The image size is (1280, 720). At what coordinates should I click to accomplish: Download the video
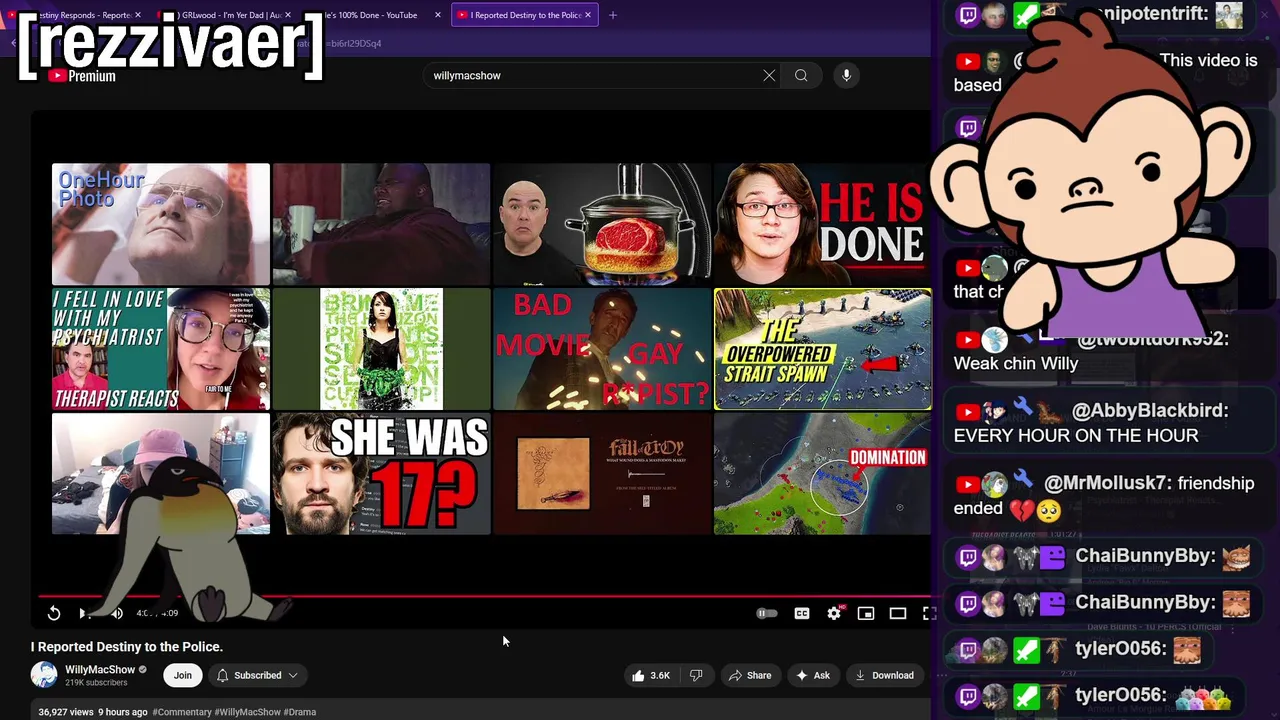[884, 675]
